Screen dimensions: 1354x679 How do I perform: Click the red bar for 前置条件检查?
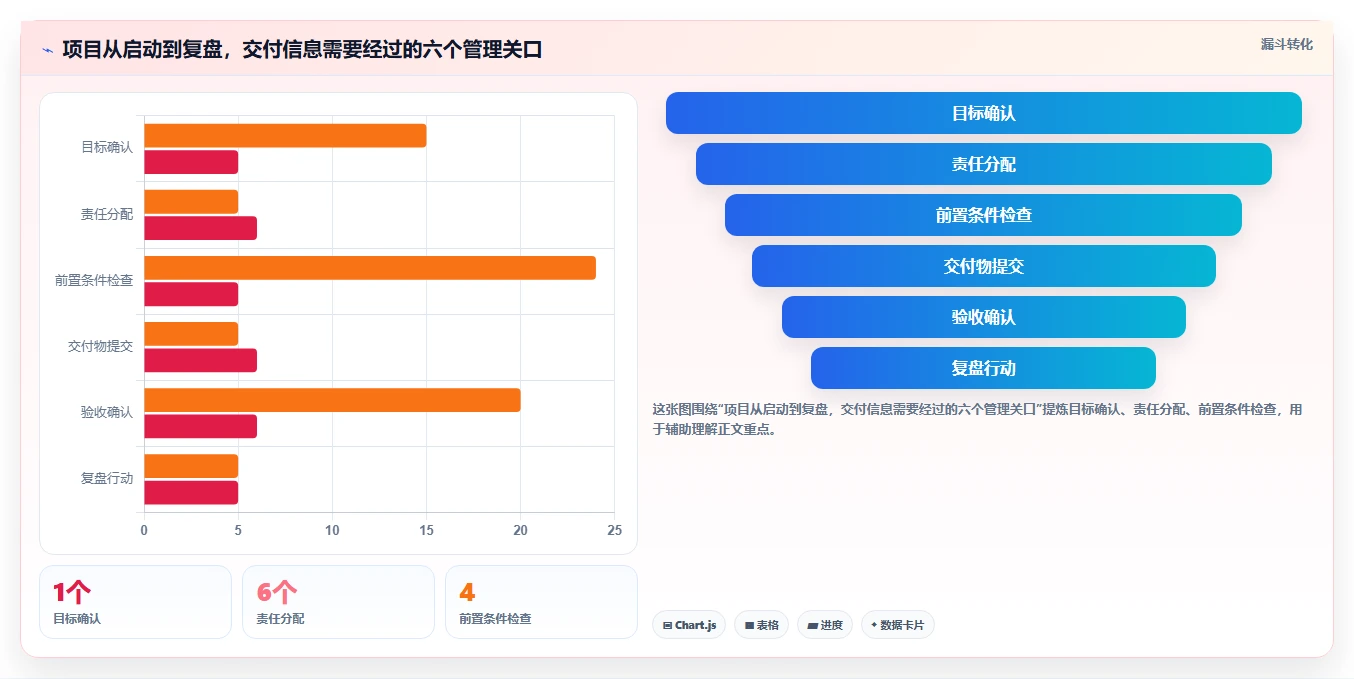coord(191,294)
